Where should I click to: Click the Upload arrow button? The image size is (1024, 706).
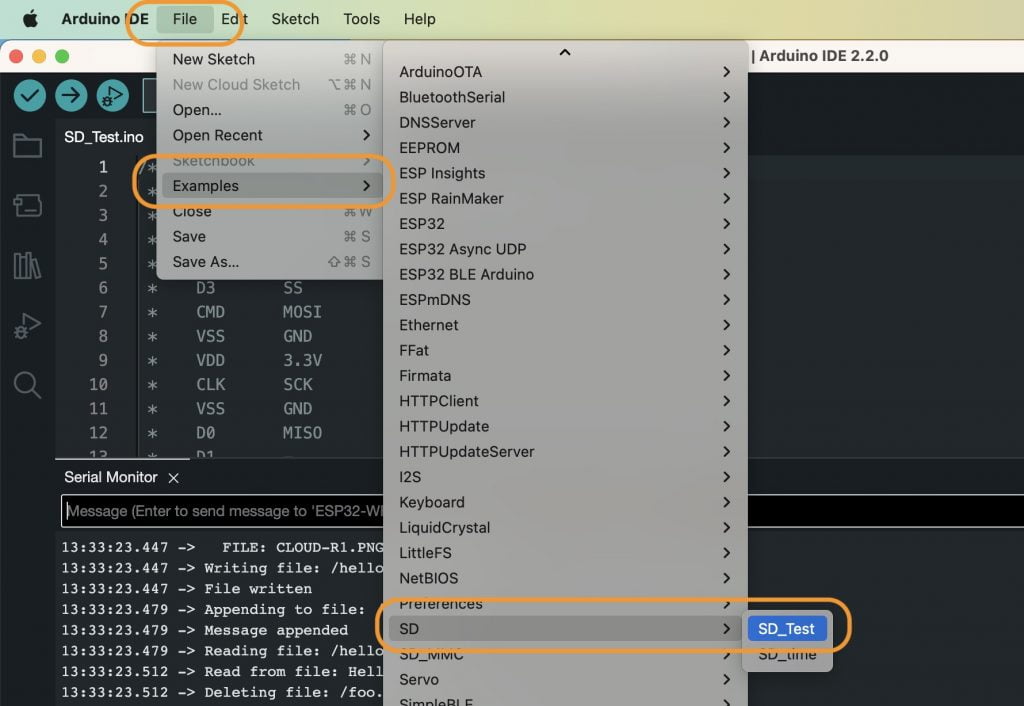pos(71,95)
